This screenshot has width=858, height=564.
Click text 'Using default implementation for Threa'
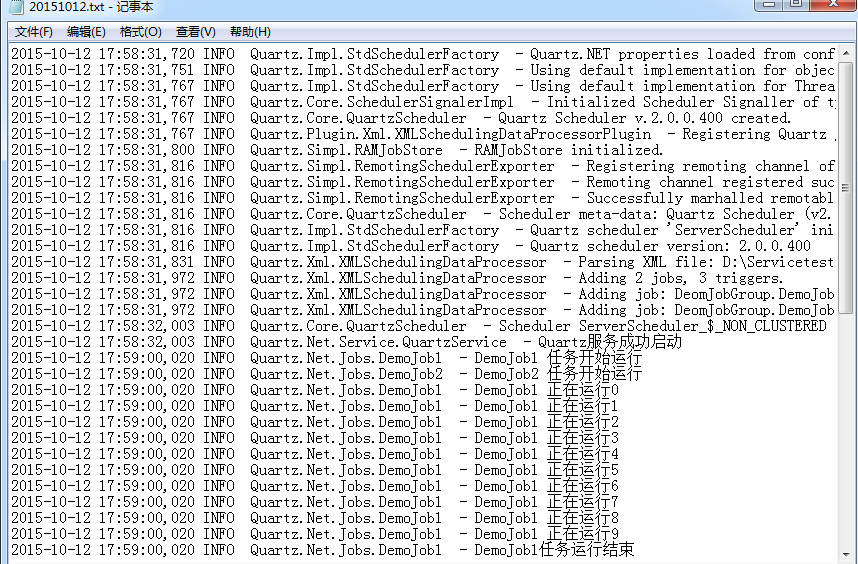[x=682, y=86]
